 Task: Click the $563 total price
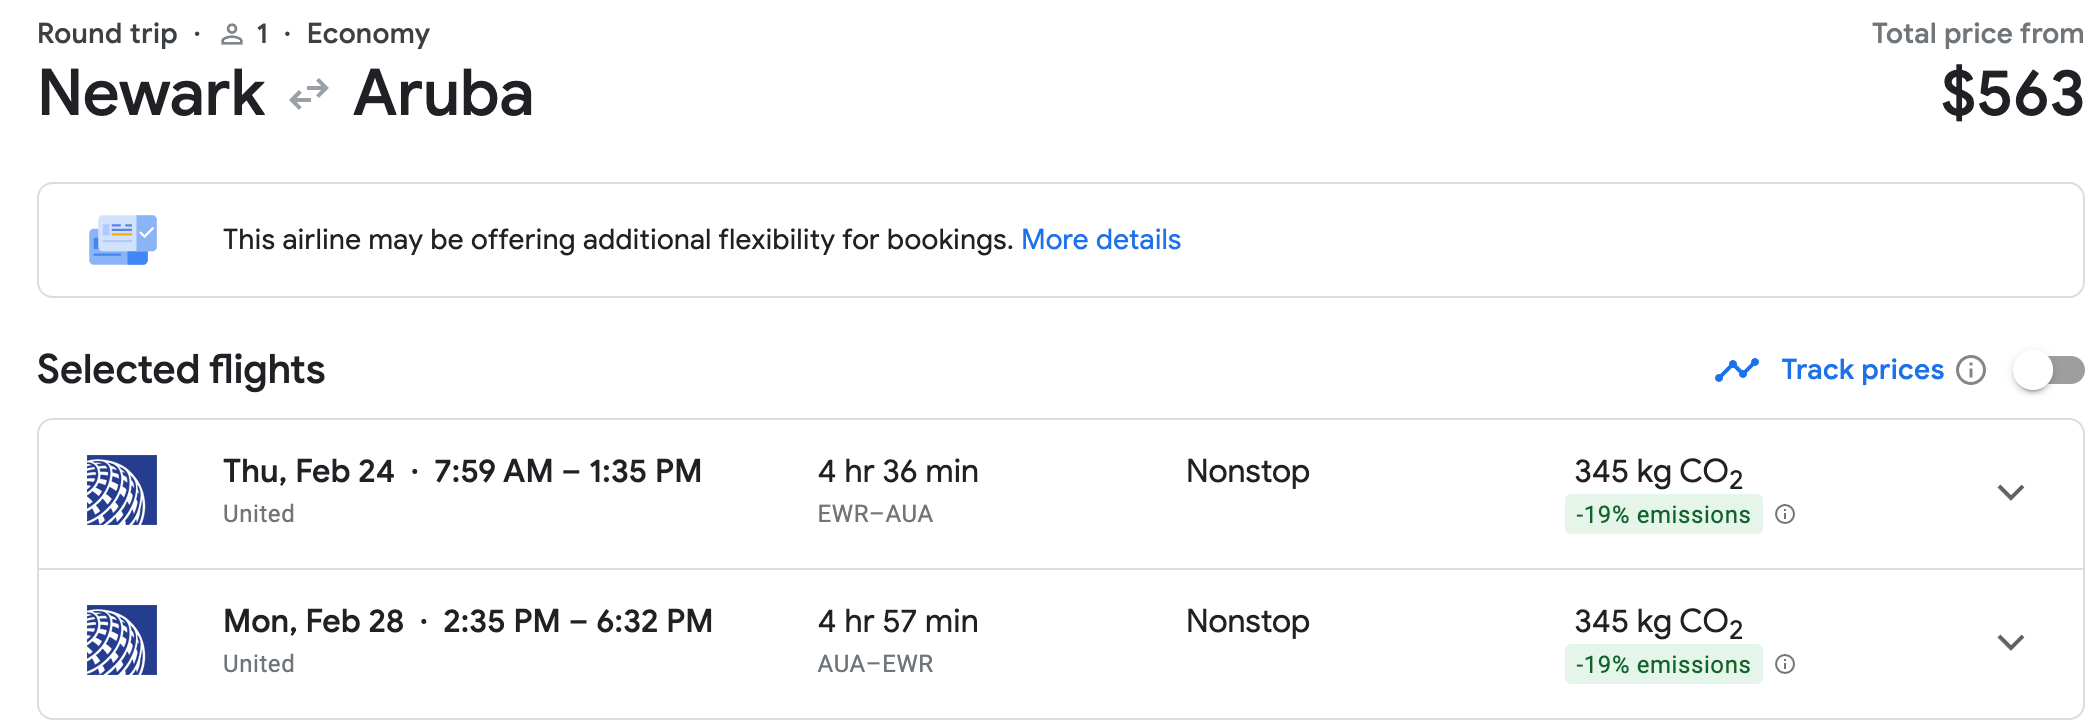coord(2012,93)
